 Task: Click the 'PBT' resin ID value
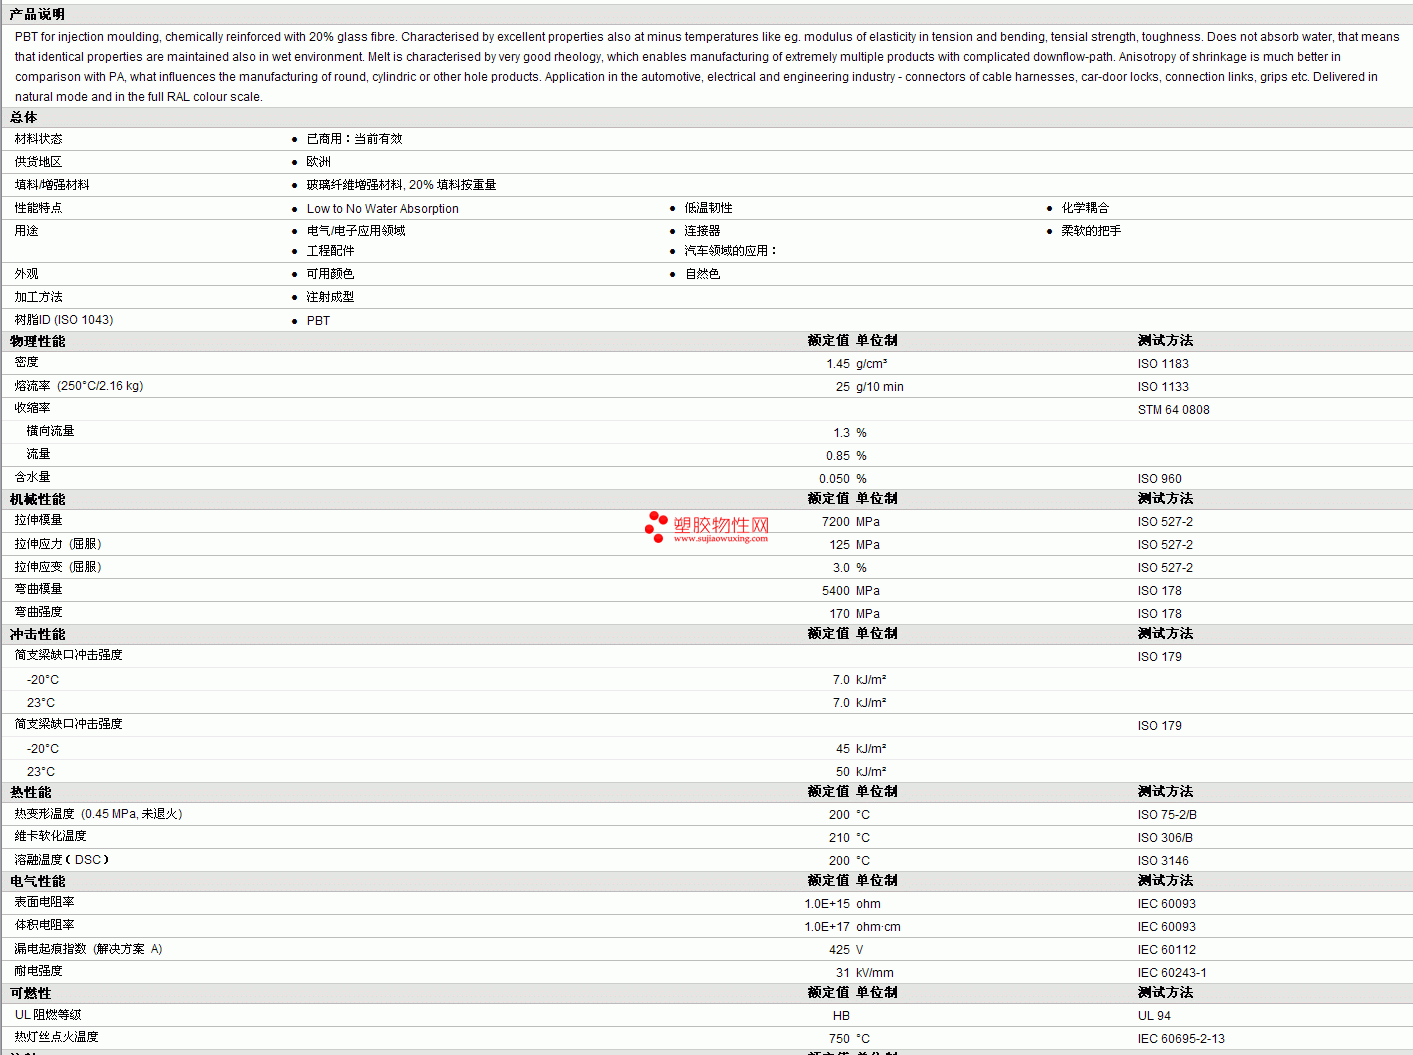pos(318,321)
